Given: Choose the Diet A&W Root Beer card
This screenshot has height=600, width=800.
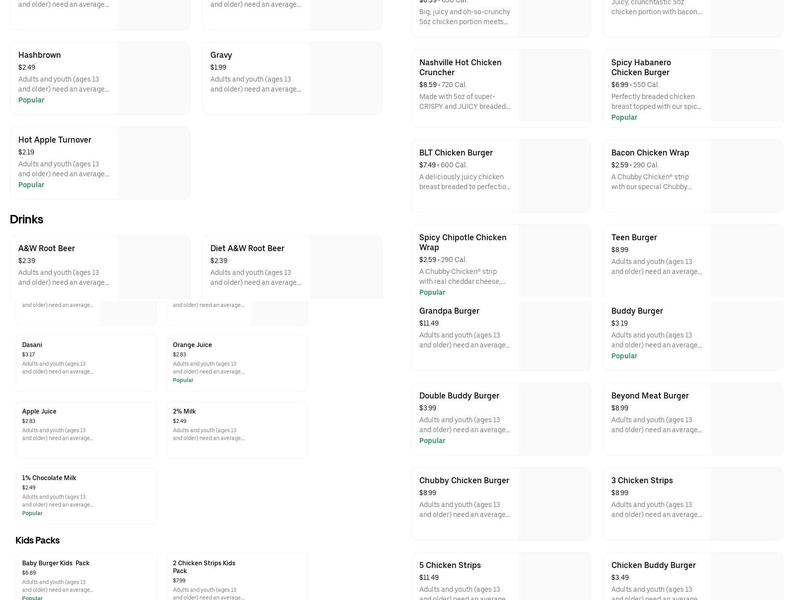Looking at the screenshot, I should pos(292,267).
